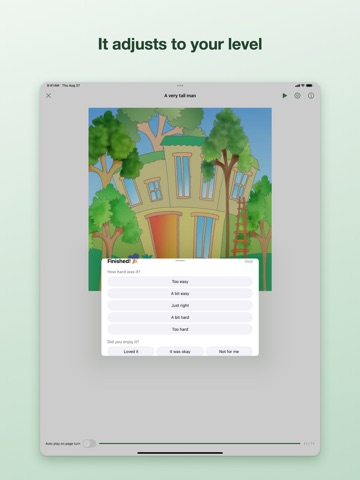Choose 'A bit easy' rating
This screenshot has height=480, width=360.
click(x=180, y=294)
